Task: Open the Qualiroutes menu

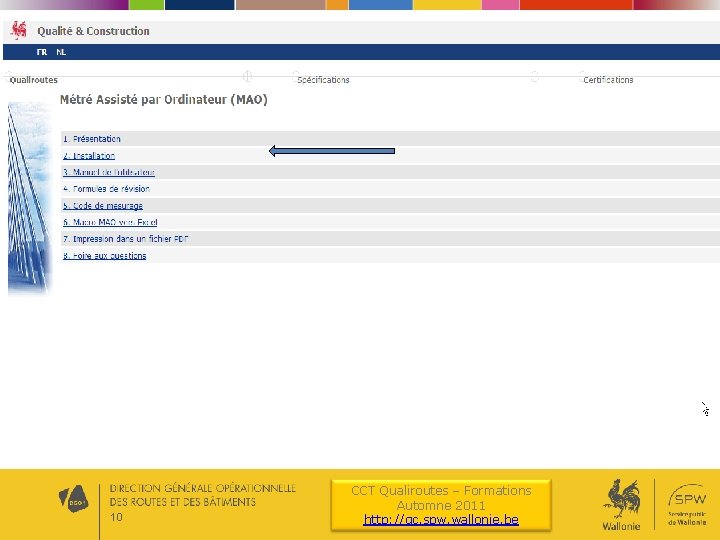Action: (34, 80)
